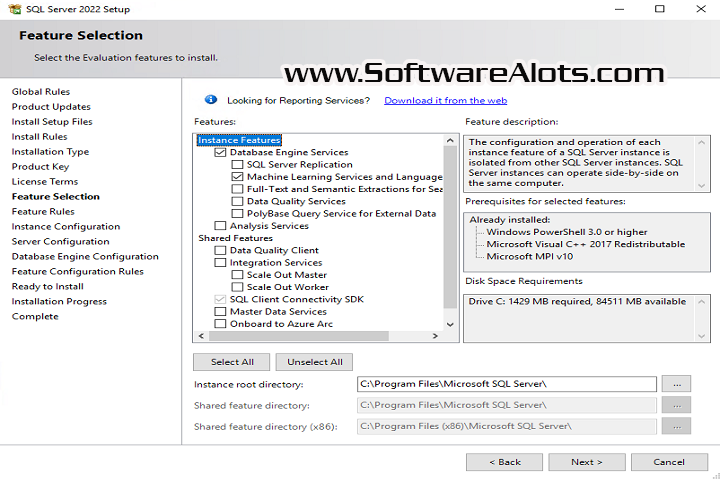Click the Select All button
Viewport: 720px width, 480px height.
tap(232, 362)
